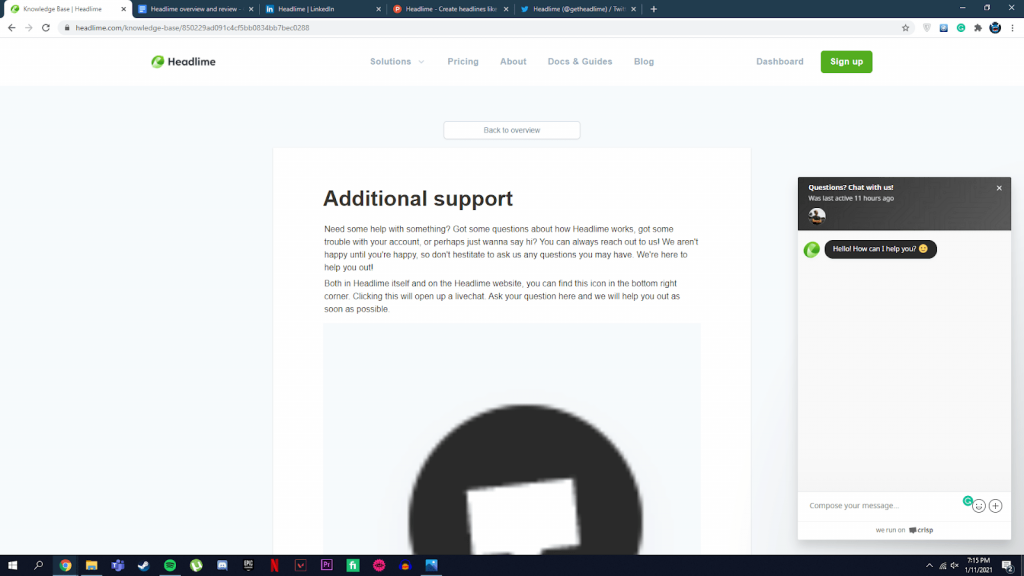Open the Windows notification center
The image size is (1024, 576).
click(1008, 566)
